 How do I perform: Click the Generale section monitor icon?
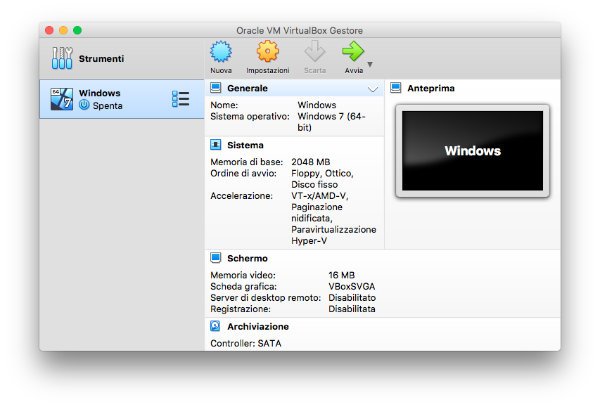pyautogui.click(x=215, y=88)
